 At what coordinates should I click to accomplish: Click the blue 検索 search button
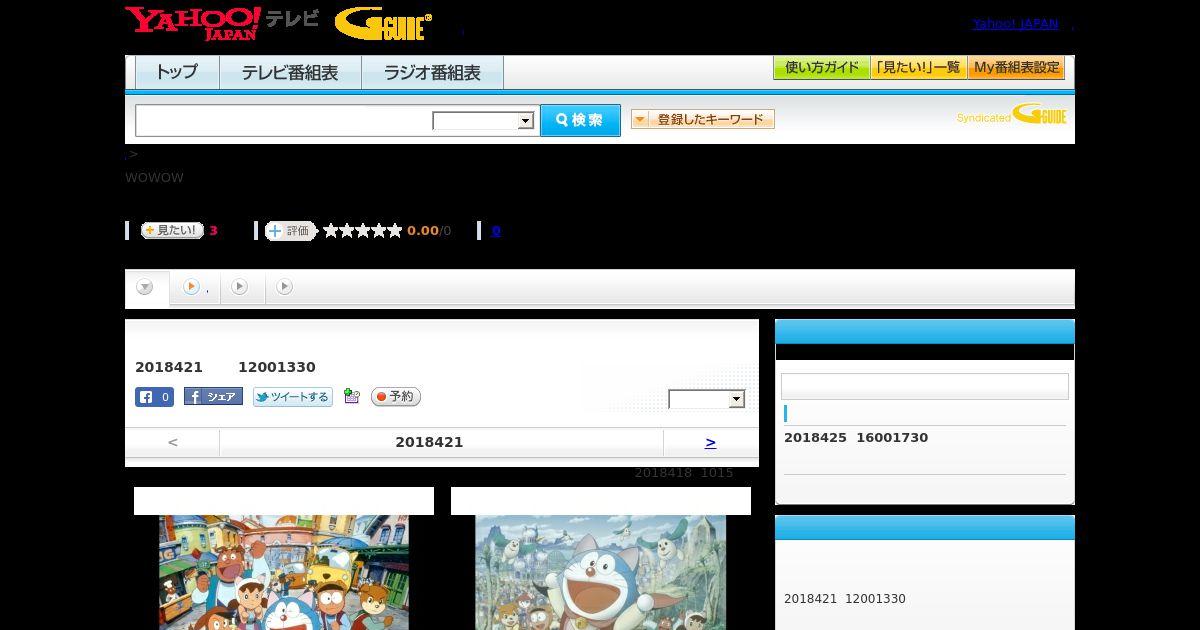580,120
